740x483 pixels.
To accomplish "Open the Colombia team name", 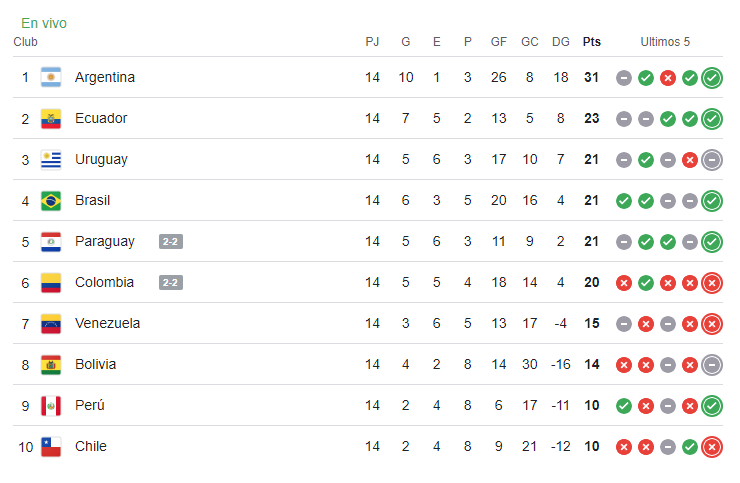I will [x=104, y=282].
